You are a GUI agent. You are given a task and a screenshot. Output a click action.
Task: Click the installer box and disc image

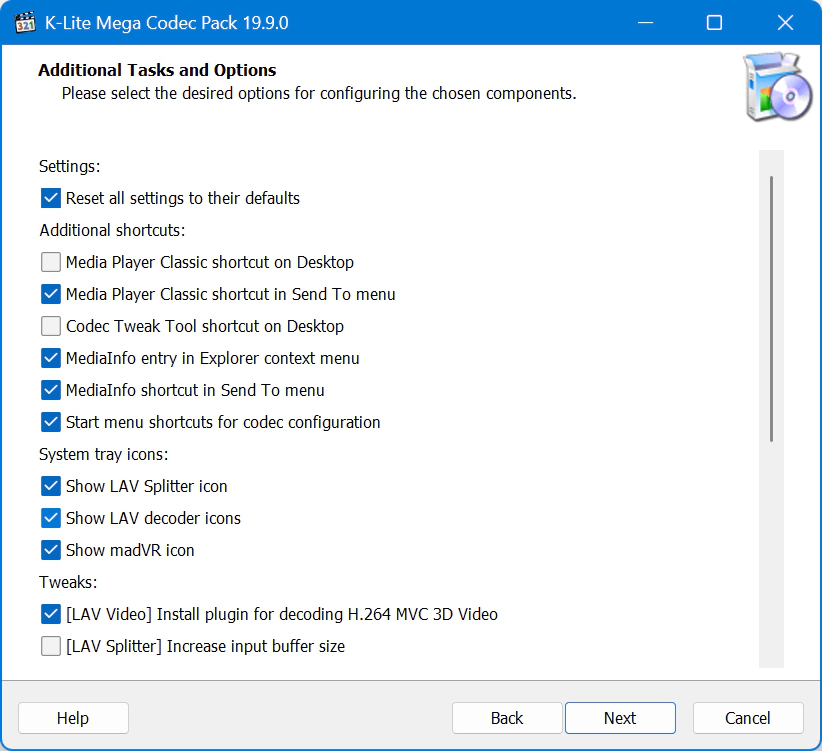[777, 86]
